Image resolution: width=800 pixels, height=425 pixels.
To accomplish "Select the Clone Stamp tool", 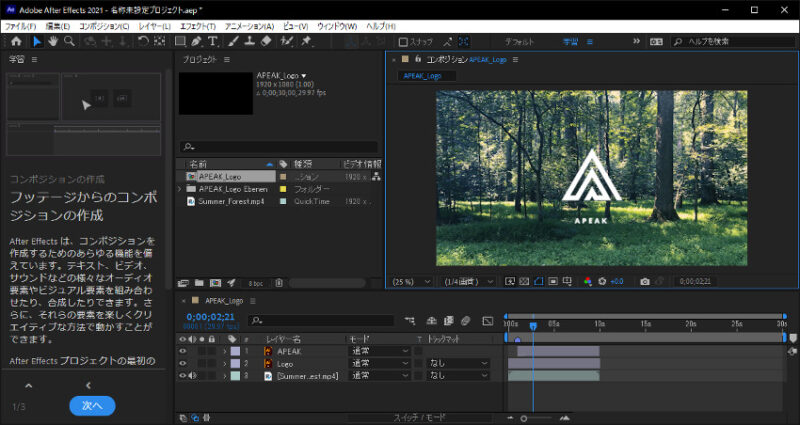I will click(x=249, y=41).
